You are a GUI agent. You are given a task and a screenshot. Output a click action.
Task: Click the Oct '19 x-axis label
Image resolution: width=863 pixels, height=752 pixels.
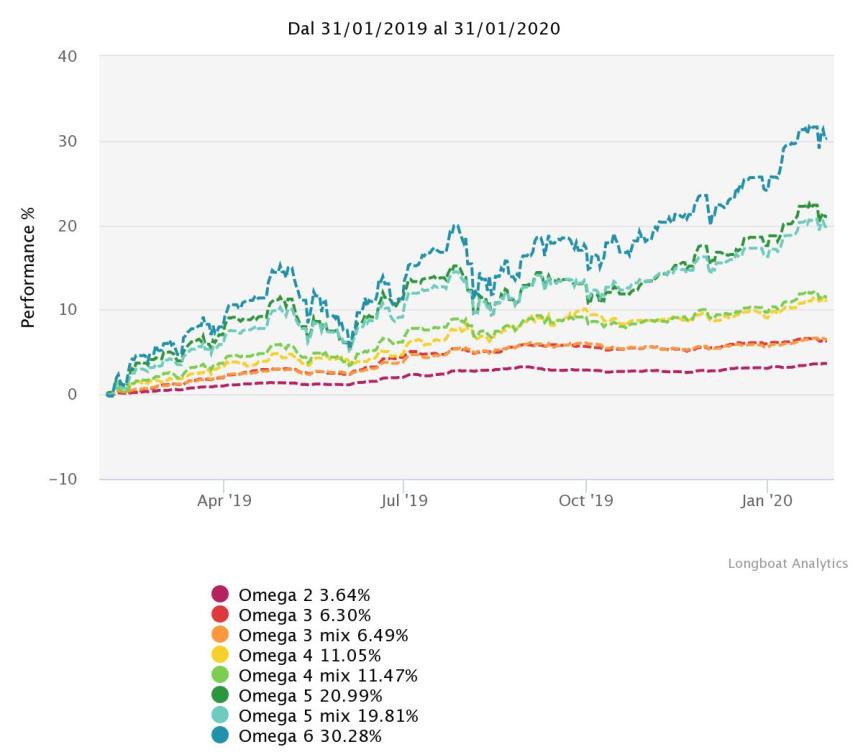[x=586, y=499]
